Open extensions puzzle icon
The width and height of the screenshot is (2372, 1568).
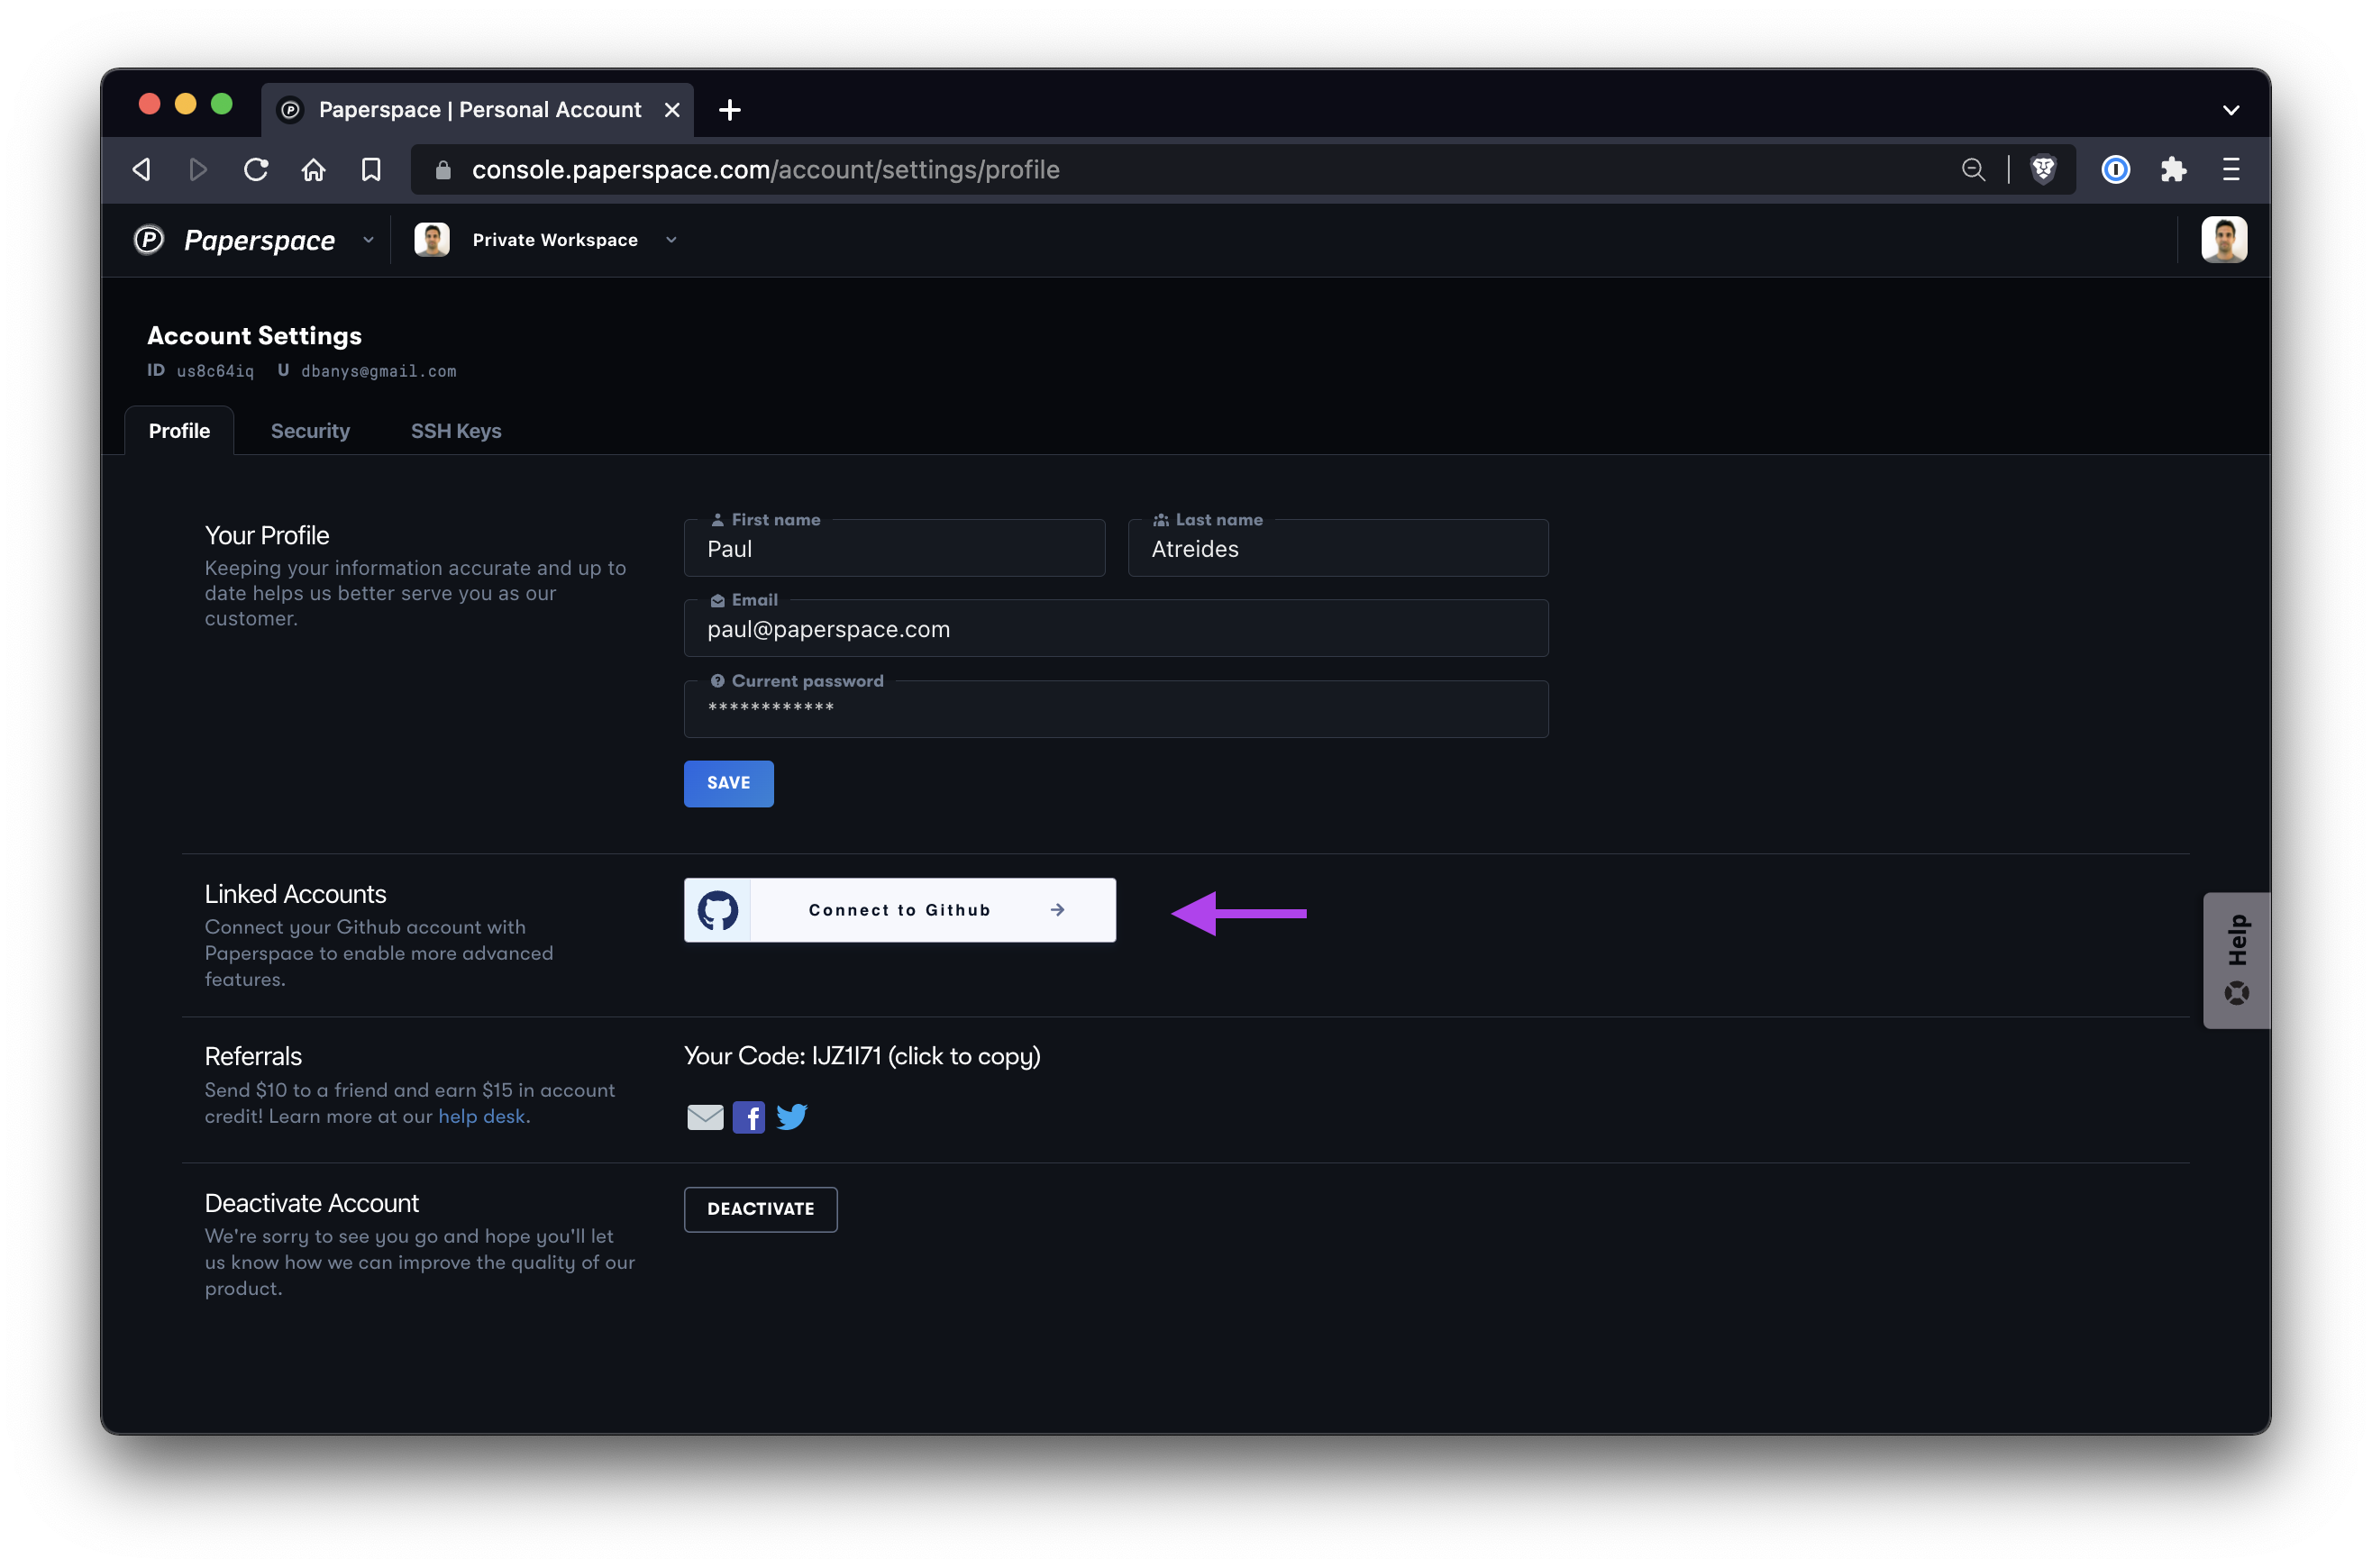pos(2173,170)
